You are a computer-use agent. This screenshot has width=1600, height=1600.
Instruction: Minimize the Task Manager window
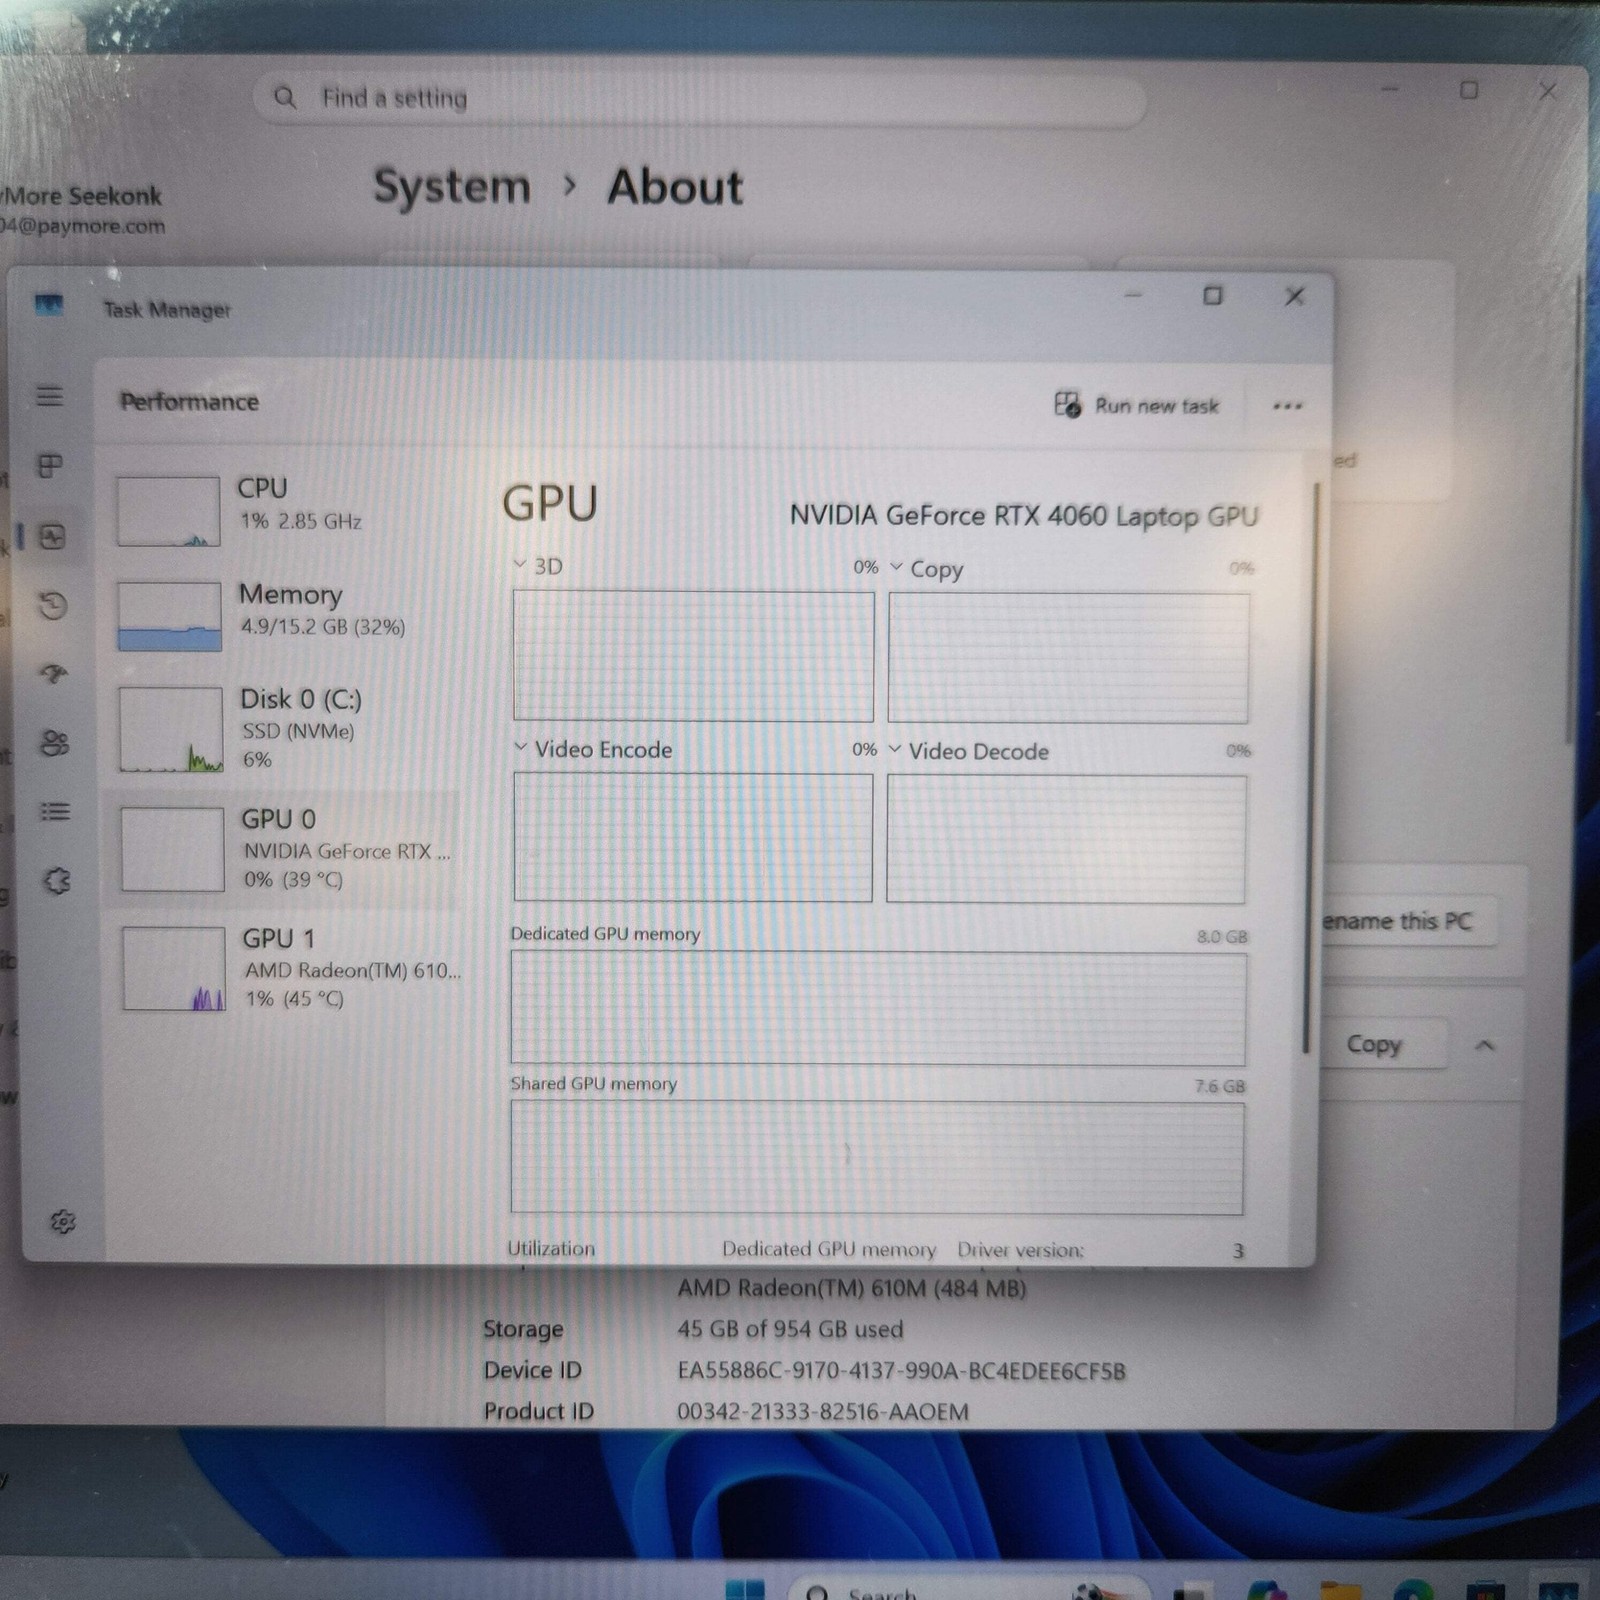[x=1133, y=295]
